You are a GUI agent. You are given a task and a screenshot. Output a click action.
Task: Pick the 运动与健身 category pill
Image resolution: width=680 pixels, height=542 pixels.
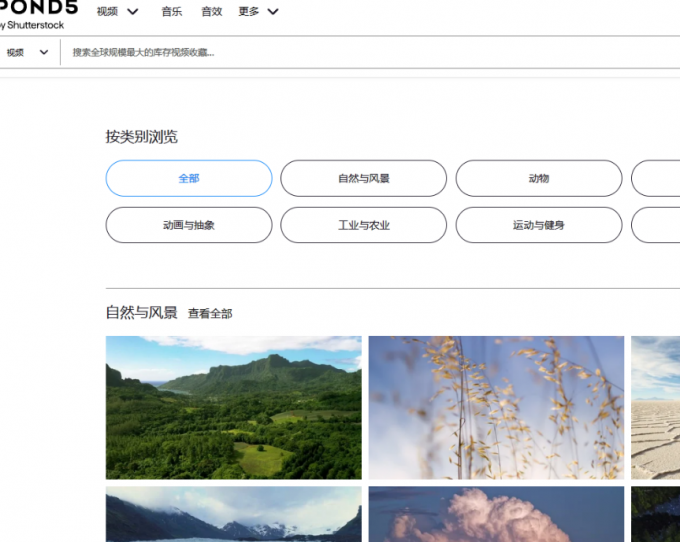pyautogui.click(x=538, y=225)
